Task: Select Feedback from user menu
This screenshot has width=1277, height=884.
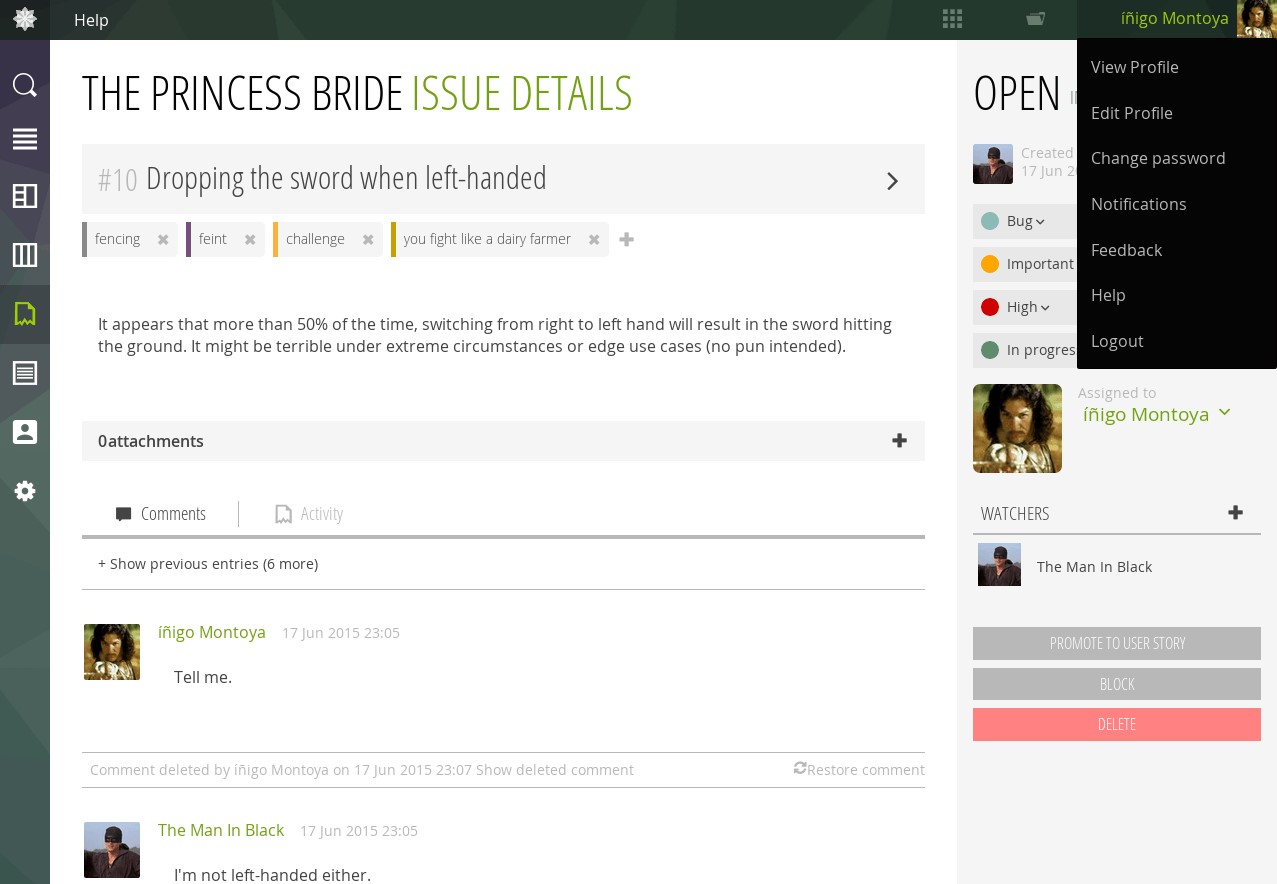Action: pyautogui.click(x=1127, y=250)
